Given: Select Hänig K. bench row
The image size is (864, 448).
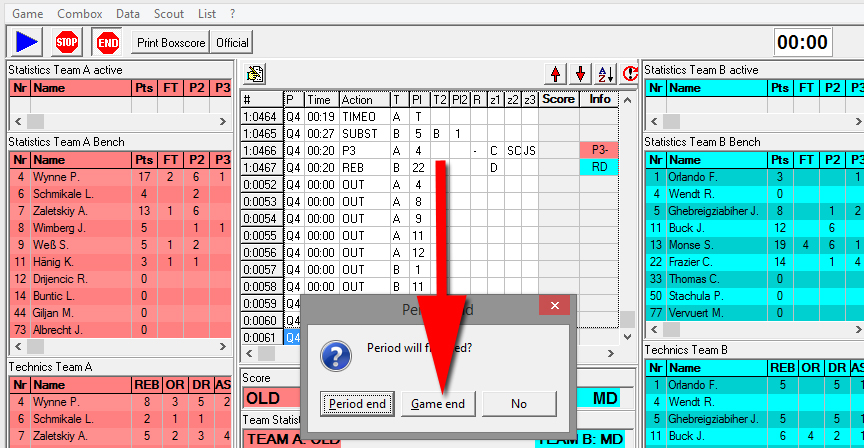Looking at the screenshot, I should [x=120, y=262].
